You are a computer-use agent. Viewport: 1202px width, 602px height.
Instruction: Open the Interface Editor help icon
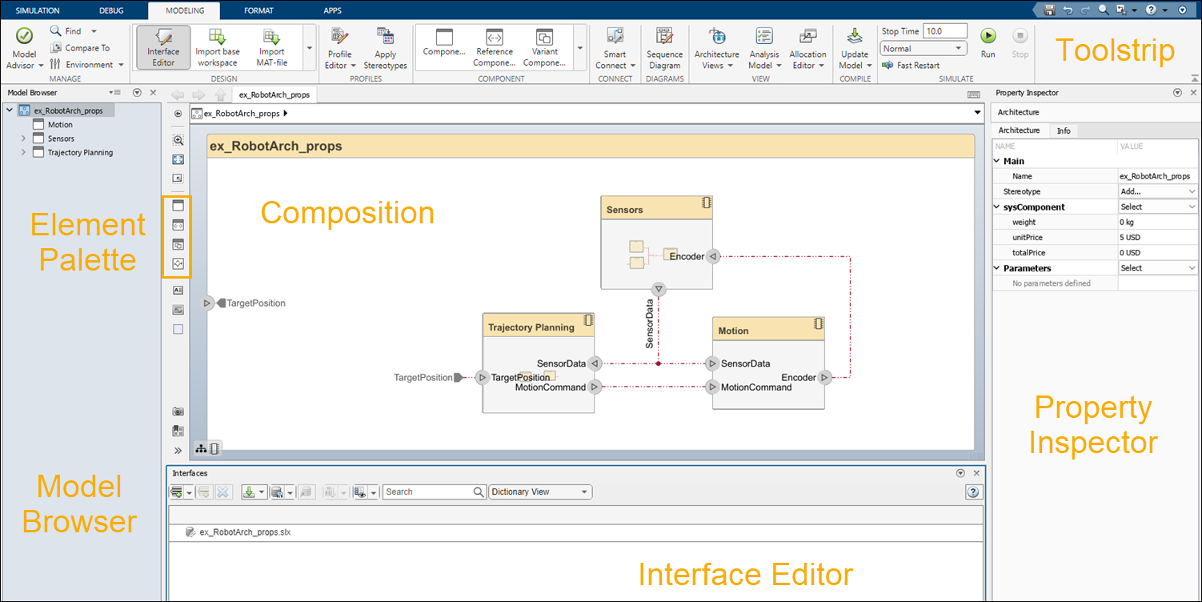pos(973,492)
